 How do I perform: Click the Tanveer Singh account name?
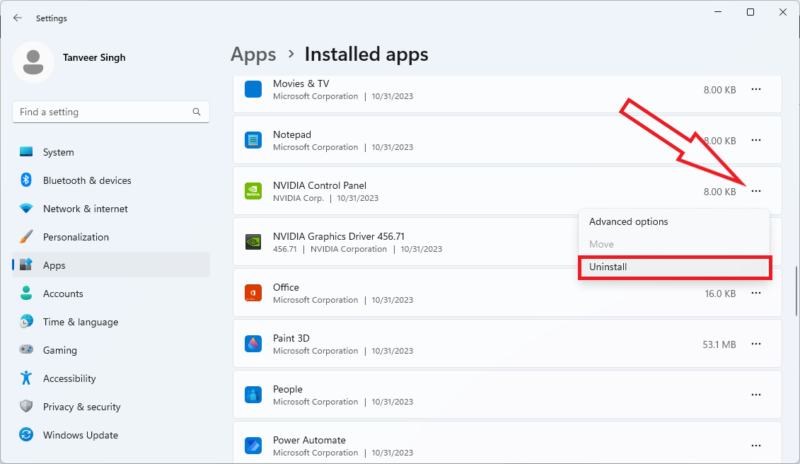[x=94, y=58]
